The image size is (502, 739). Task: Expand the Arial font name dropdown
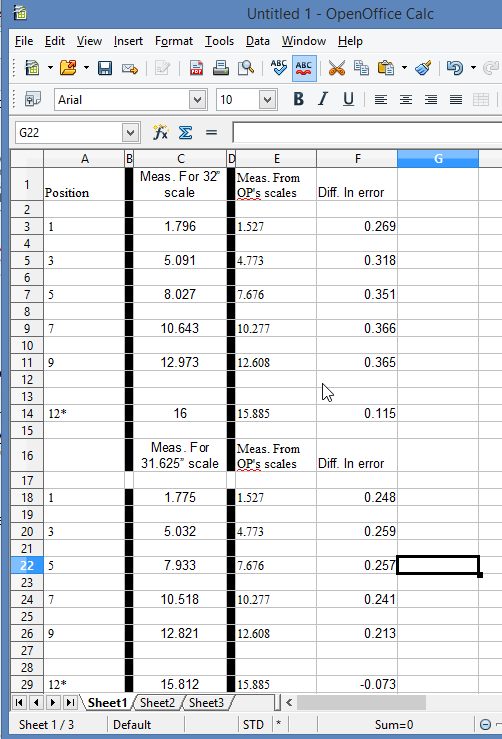point(198,100)
